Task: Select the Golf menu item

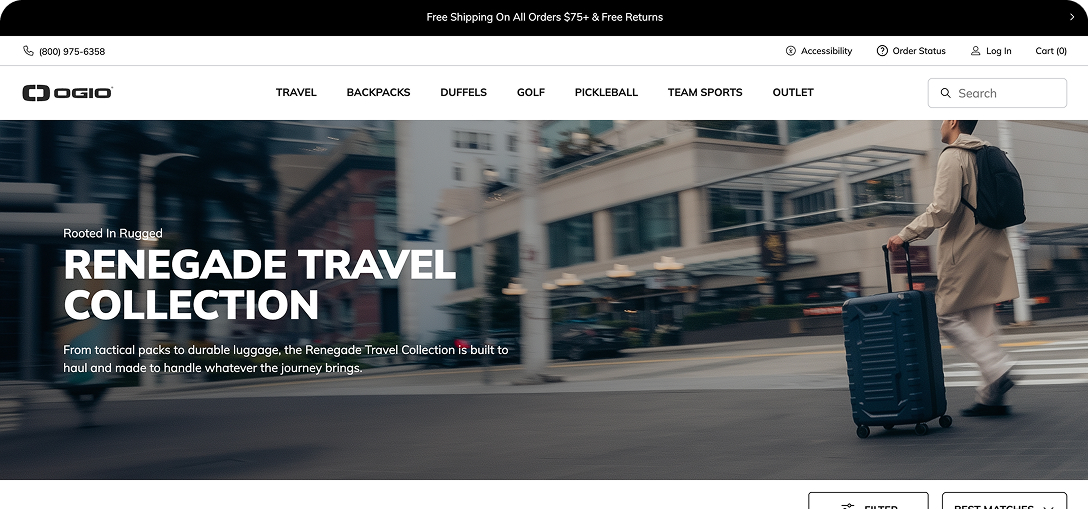Action: point(531,92)
